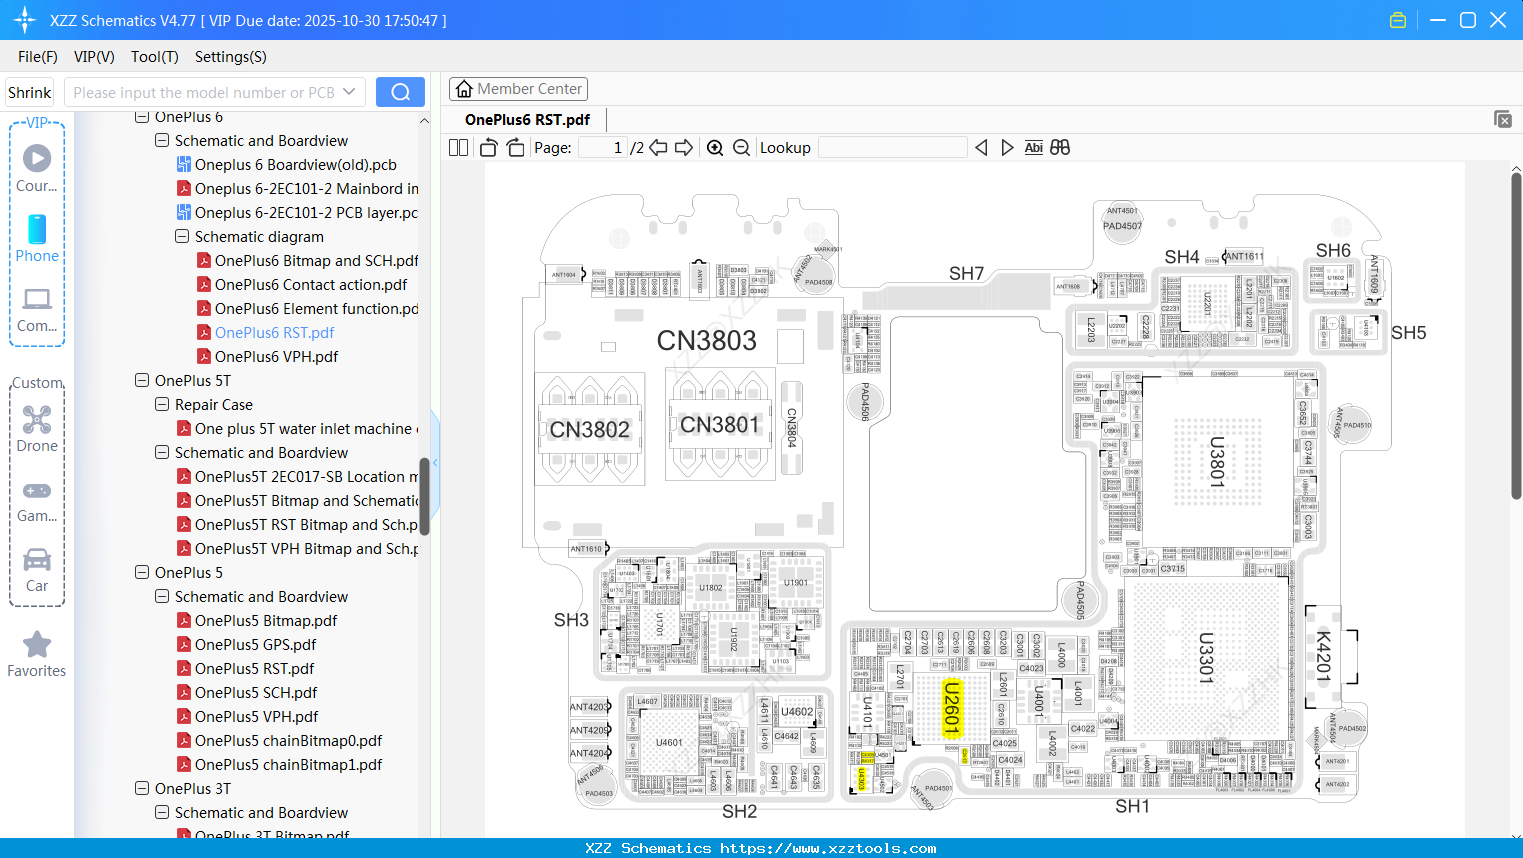Select the Phone category icon
The width and height of the screenshot is (1523, 858).
tap(37, 239)
